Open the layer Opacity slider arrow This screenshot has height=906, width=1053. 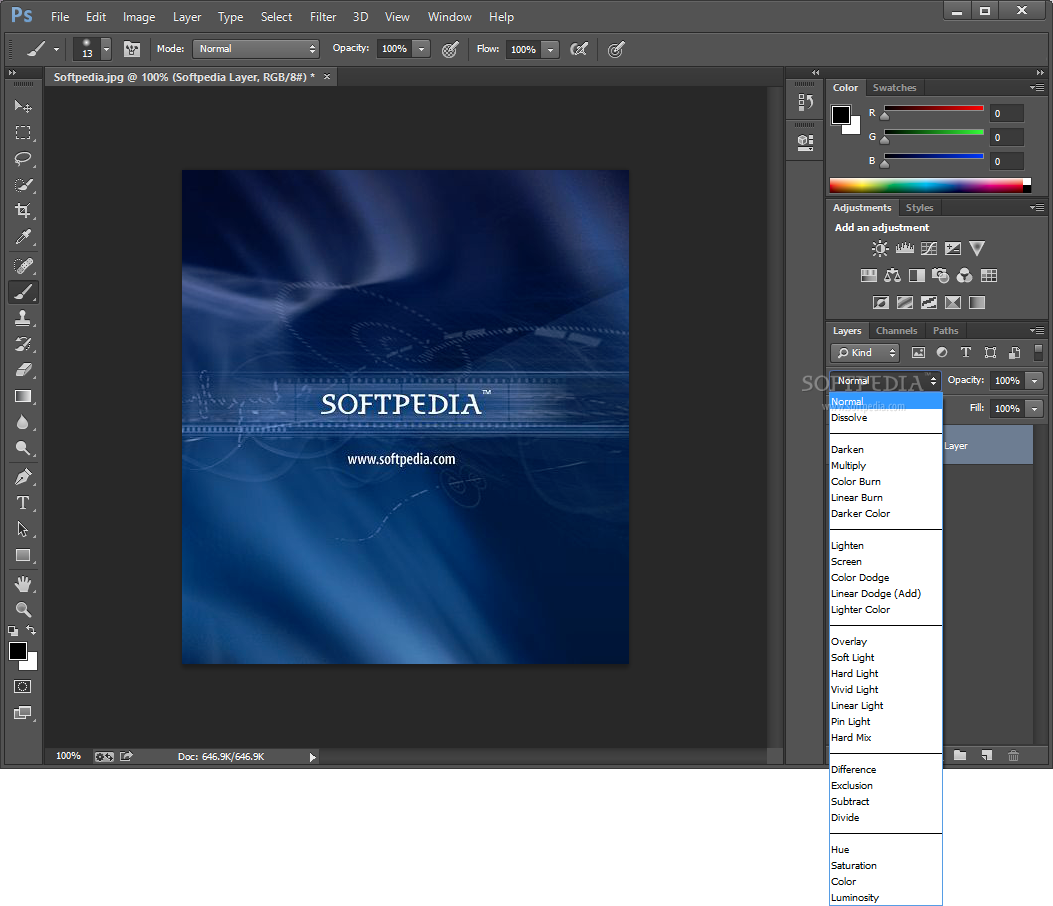click(1035, 381)
